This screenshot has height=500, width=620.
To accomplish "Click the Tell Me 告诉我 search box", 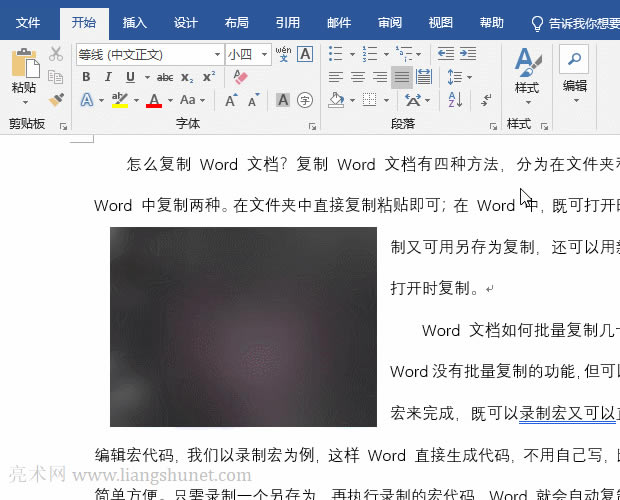I will 575,24.
